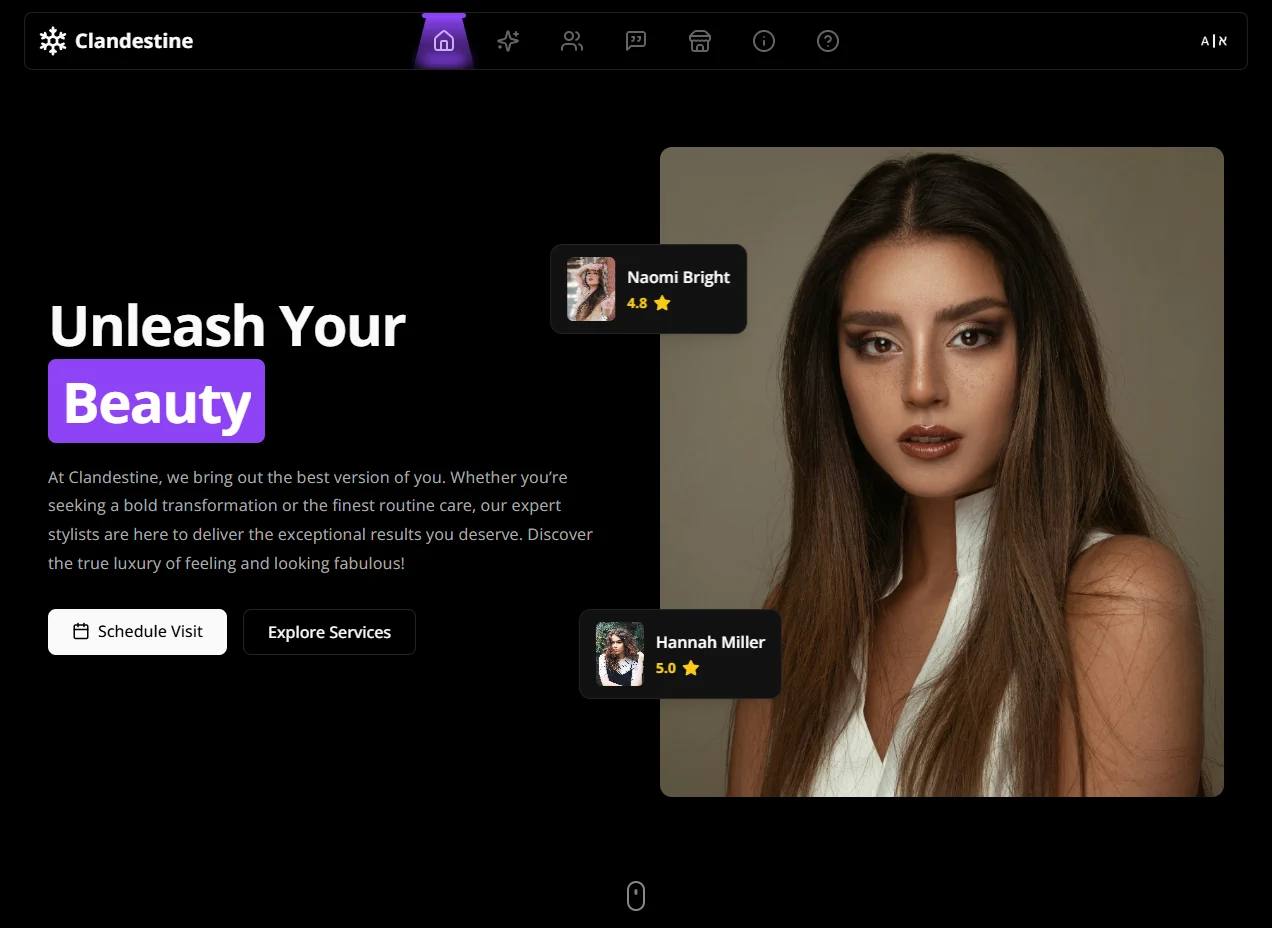The image size is (1272, 928).
Task: Click Naomi Bright's profile thumbnail
Action: [591, 289]
